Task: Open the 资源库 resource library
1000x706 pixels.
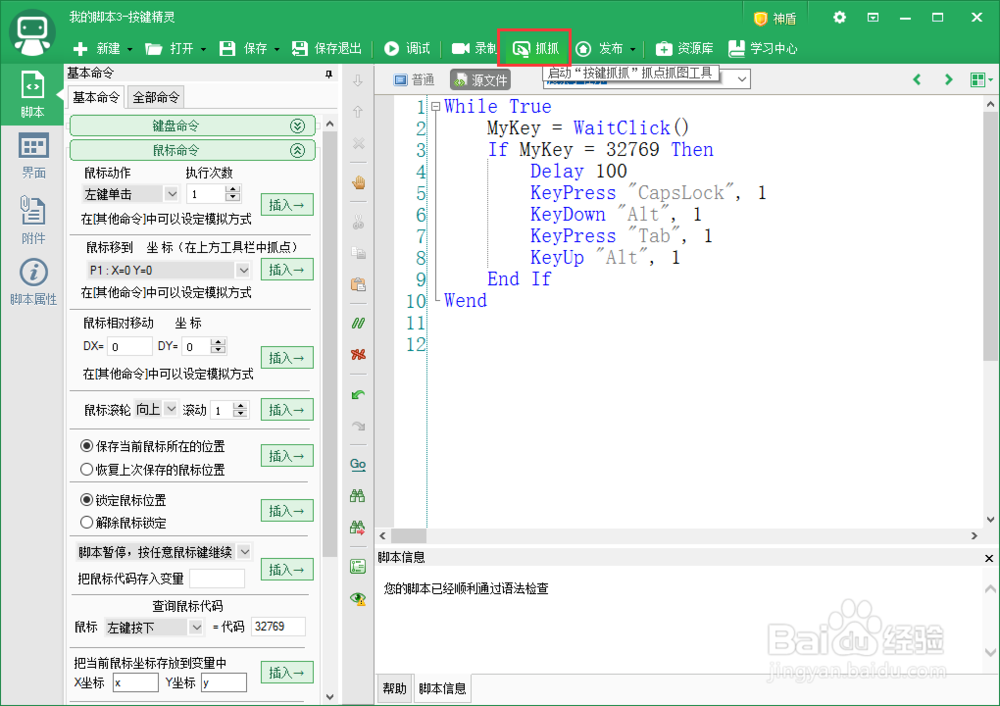Action: [684, 48]
